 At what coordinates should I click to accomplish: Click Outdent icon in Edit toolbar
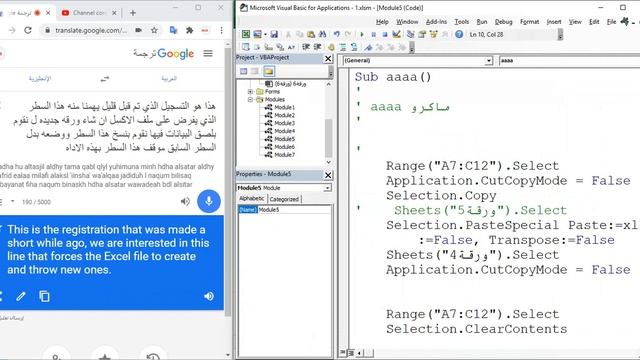pyautogui.click(x=318, y=47)
